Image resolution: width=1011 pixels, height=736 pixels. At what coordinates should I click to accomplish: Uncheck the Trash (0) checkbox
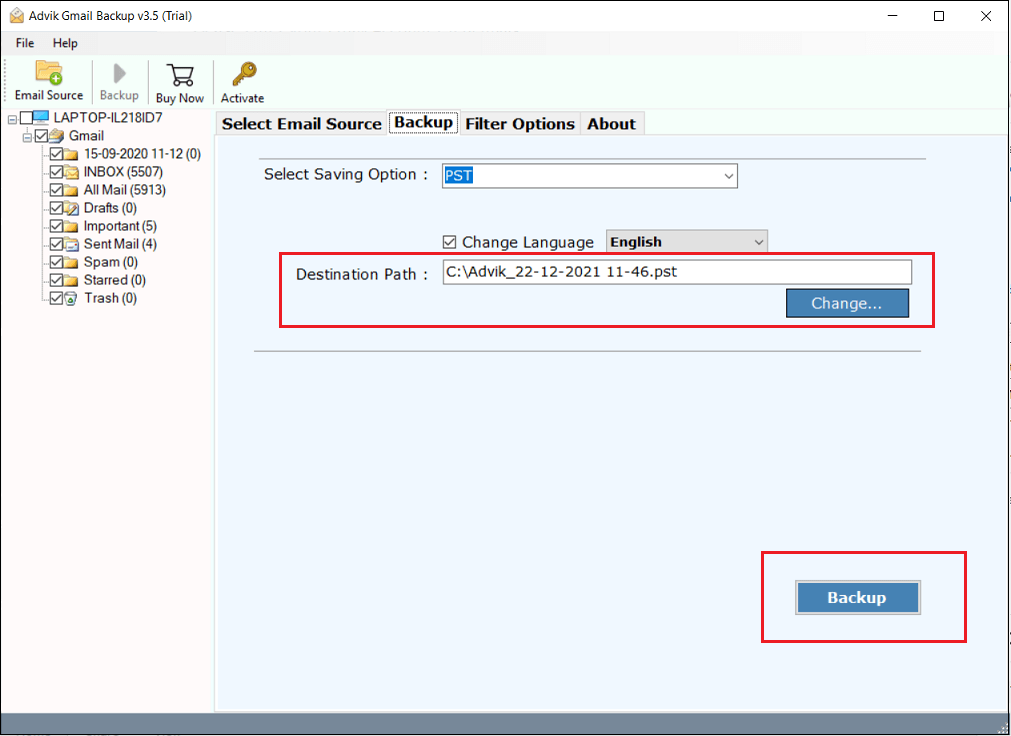56,298
